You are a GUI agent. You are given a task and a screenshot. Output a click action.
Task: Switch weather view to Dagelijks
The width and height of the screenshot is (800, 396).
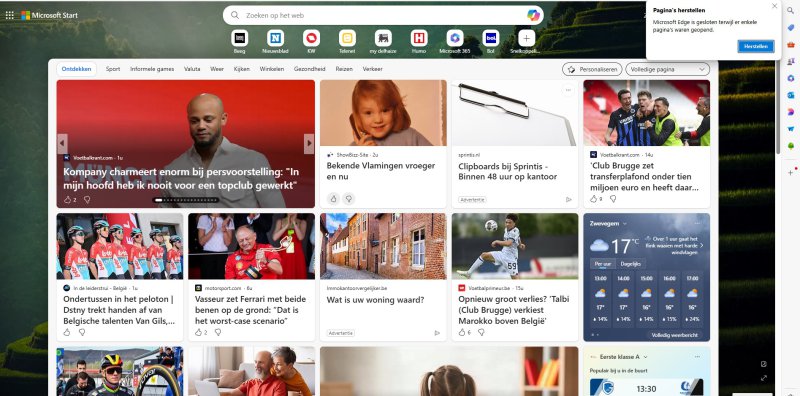click(630, 264)
